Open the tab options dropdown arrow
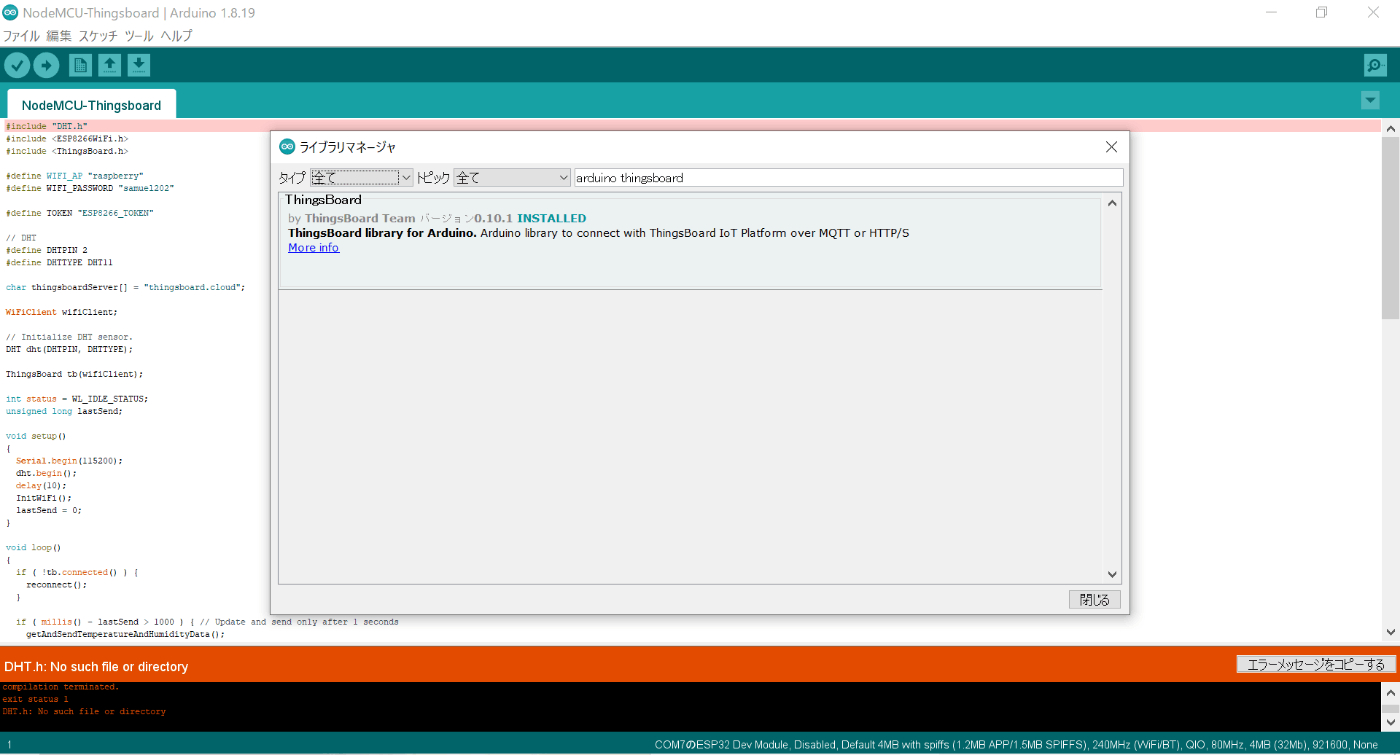The image size is (1400, 755). 1370,100
